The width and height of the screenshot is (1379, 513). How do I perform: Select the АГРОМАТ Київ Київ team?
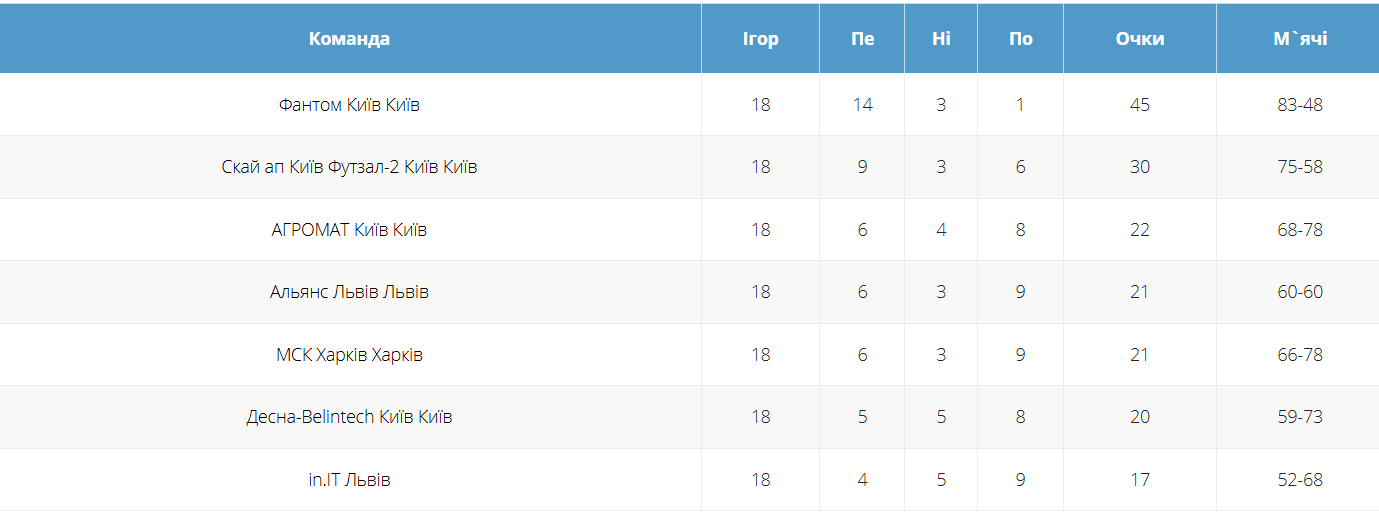pos(349,230)
